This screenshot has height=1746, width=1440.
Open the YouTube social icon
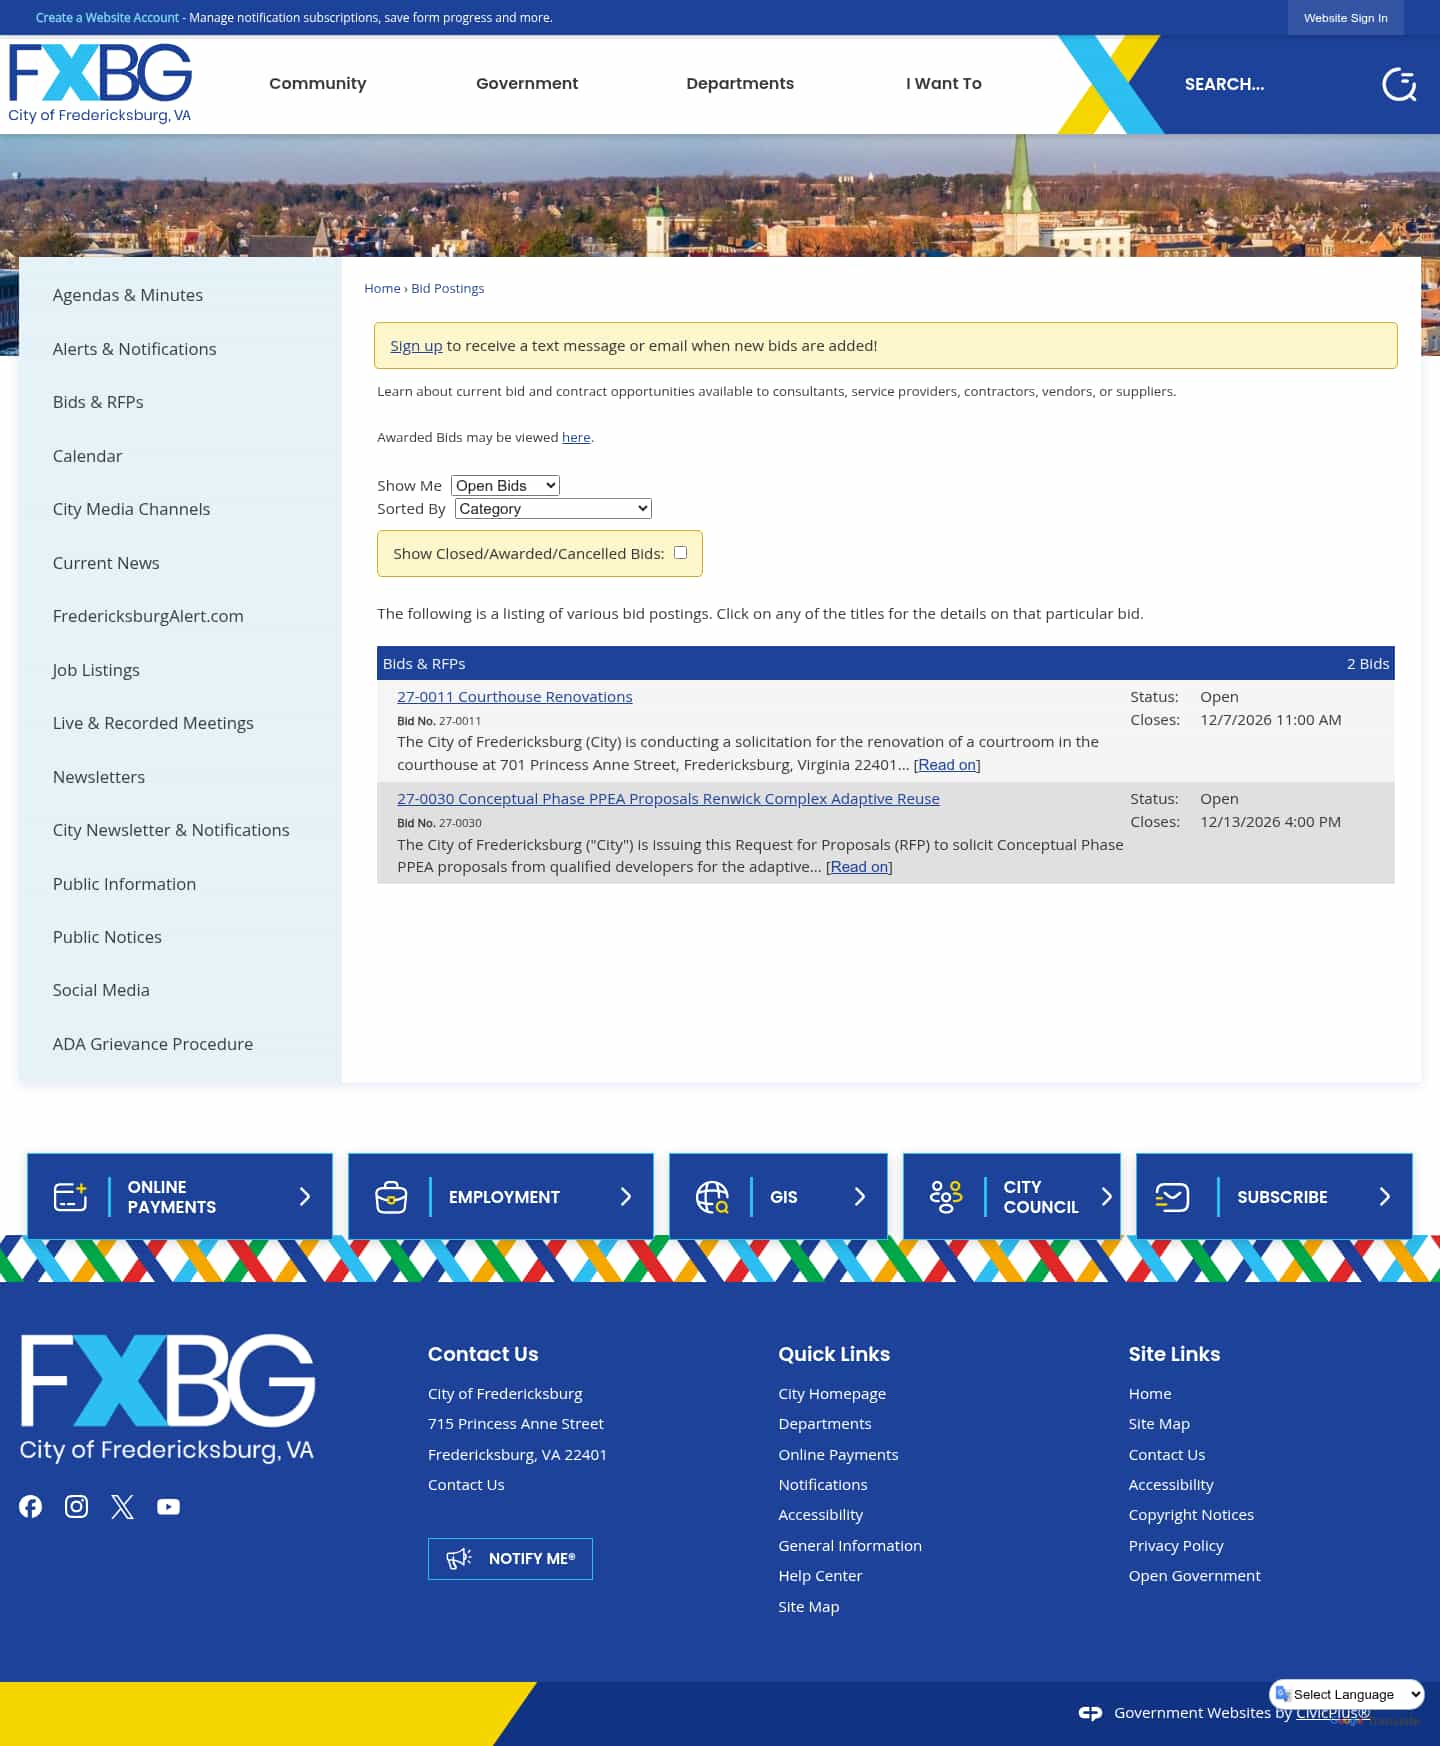tap(169, 1506)
